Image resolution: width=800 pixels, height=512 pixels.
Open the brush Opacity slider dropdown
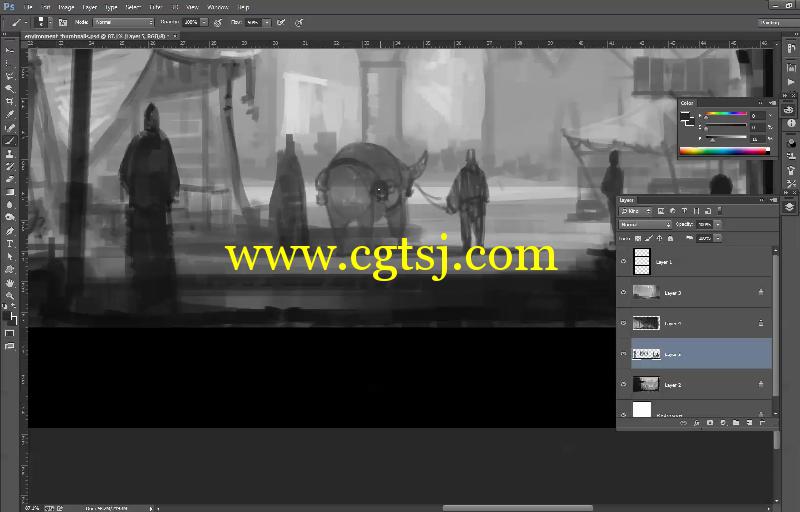(204, 22)
